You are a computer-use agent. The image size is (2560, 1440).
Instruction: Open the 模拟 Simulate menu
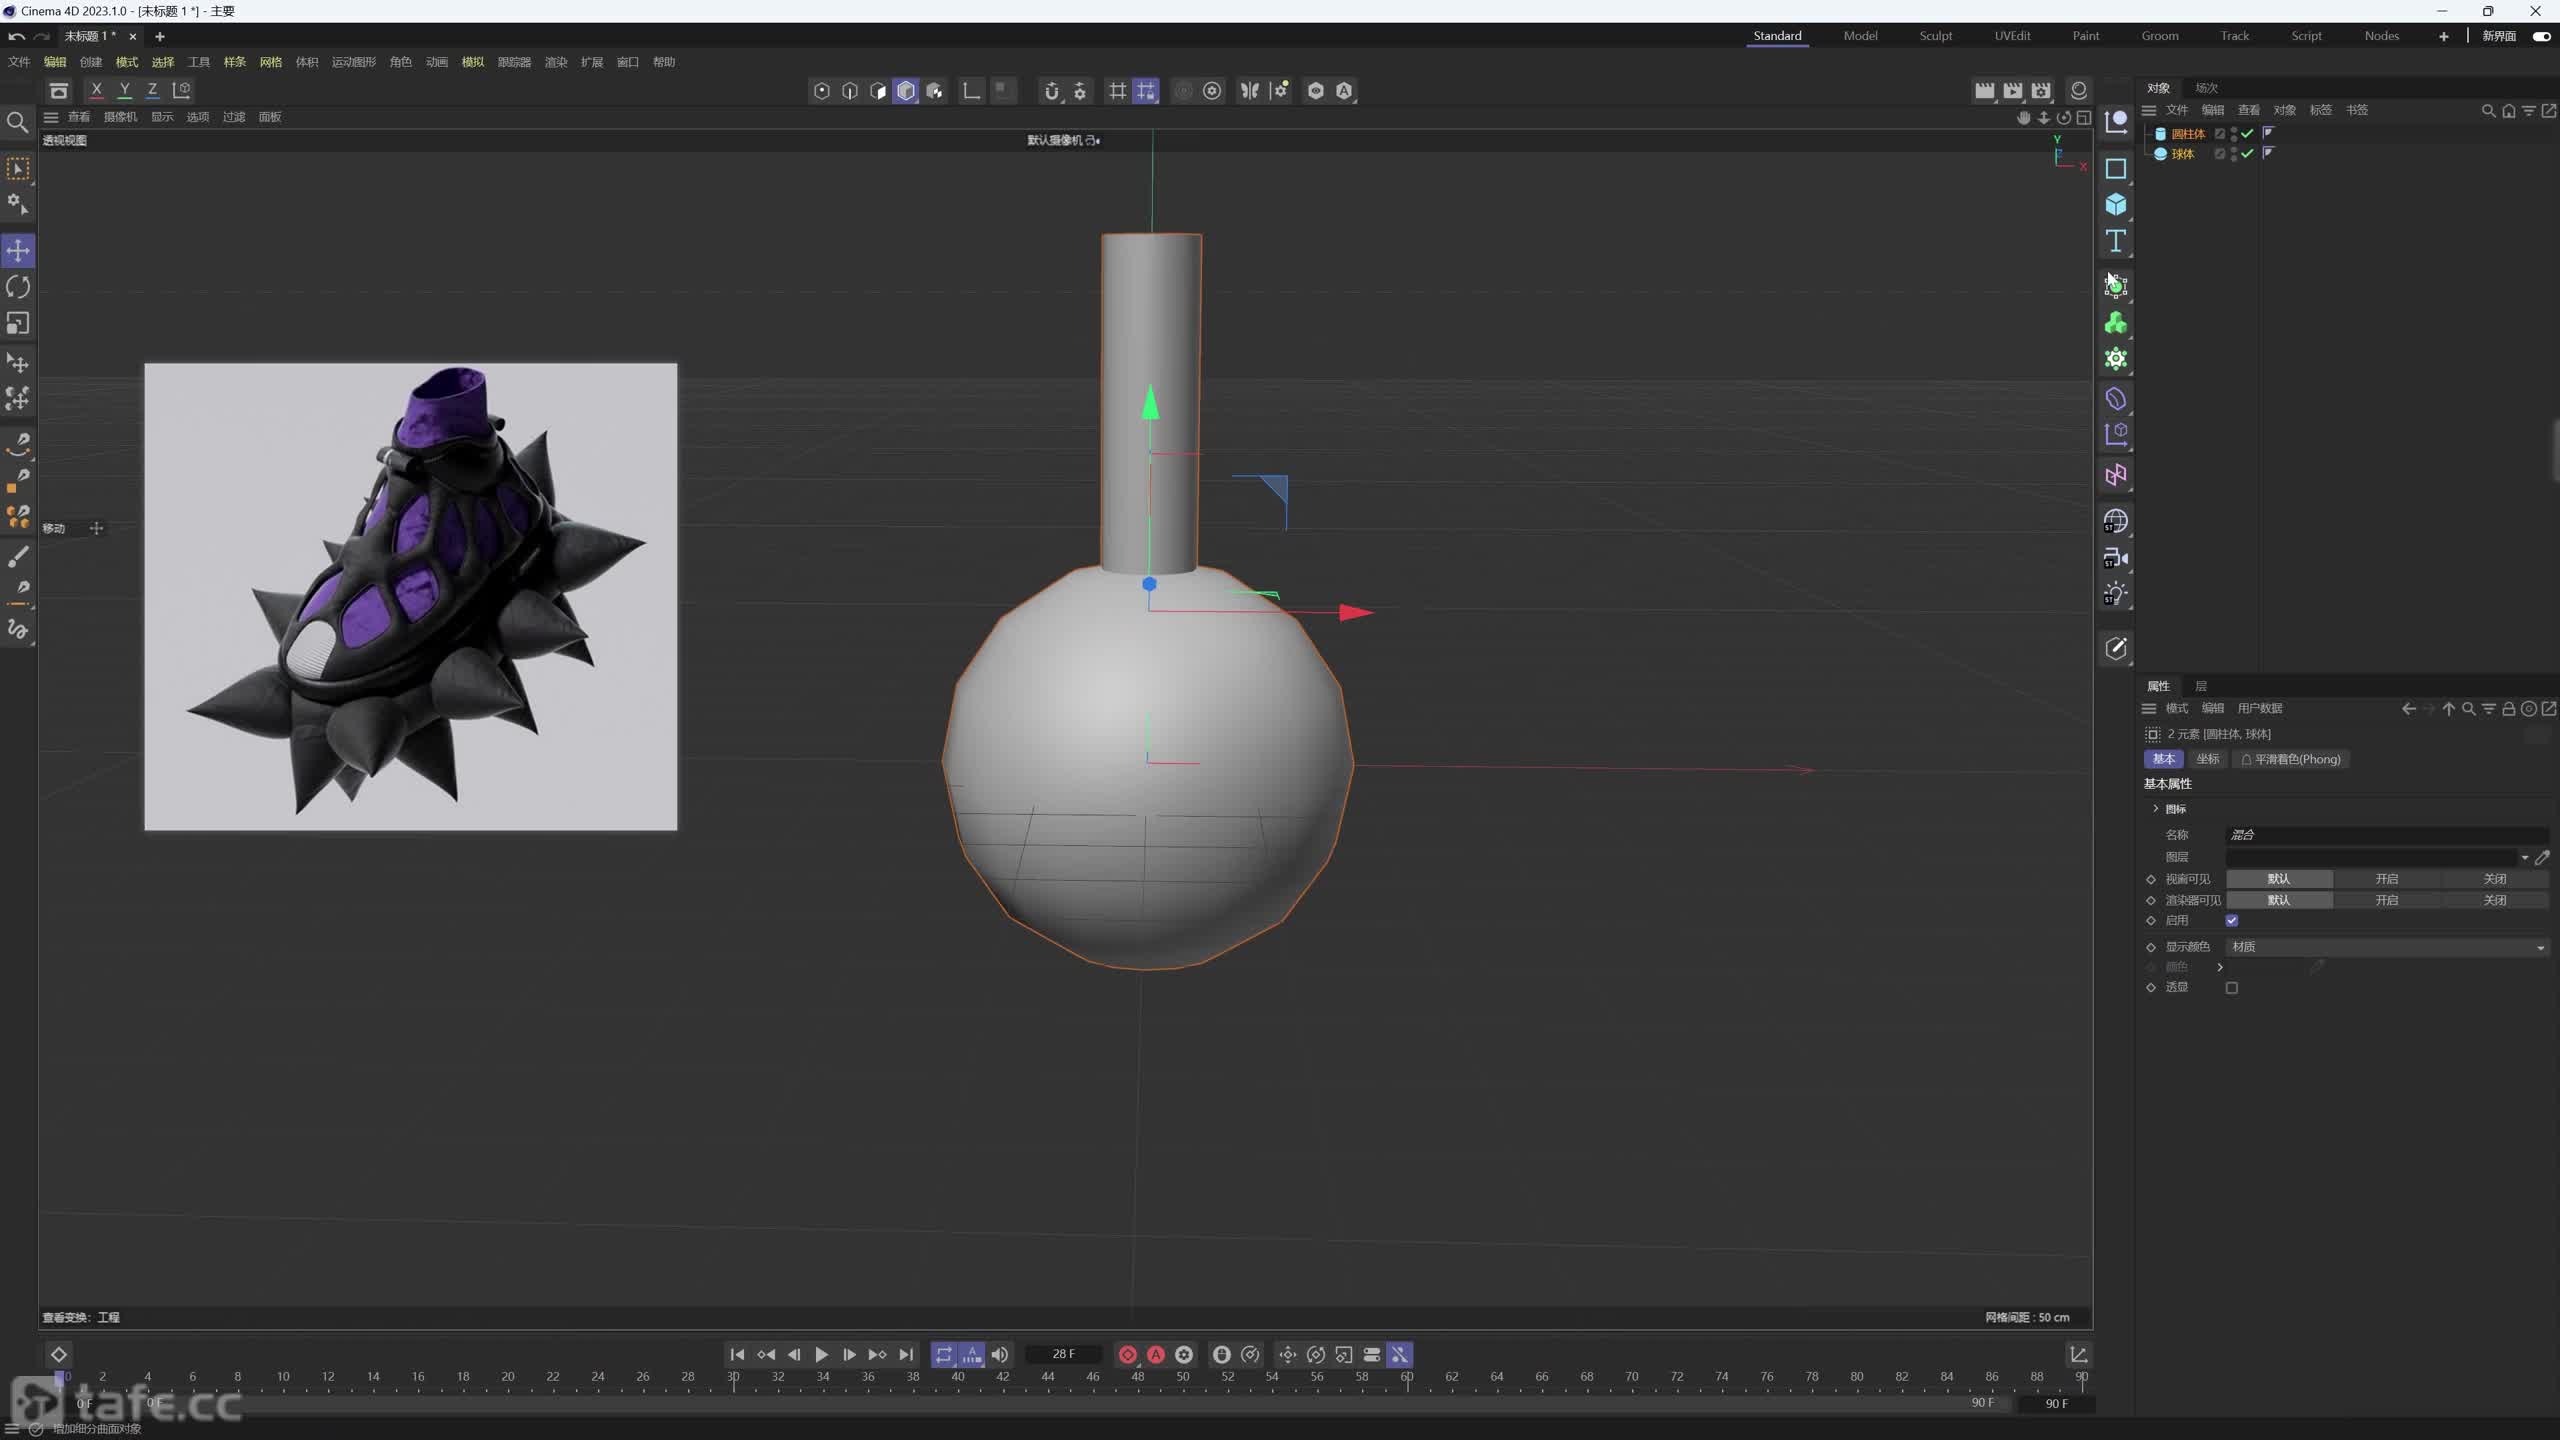(x=472, y=62)
